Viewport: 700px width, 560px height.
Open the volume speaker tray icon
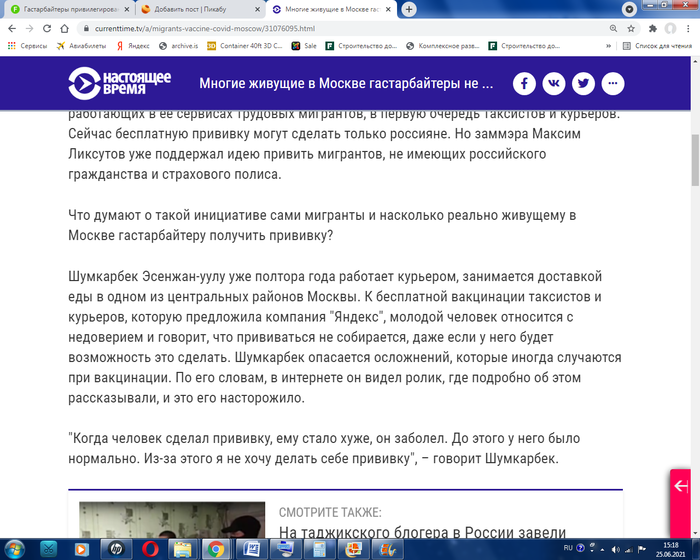click(615, 550)
